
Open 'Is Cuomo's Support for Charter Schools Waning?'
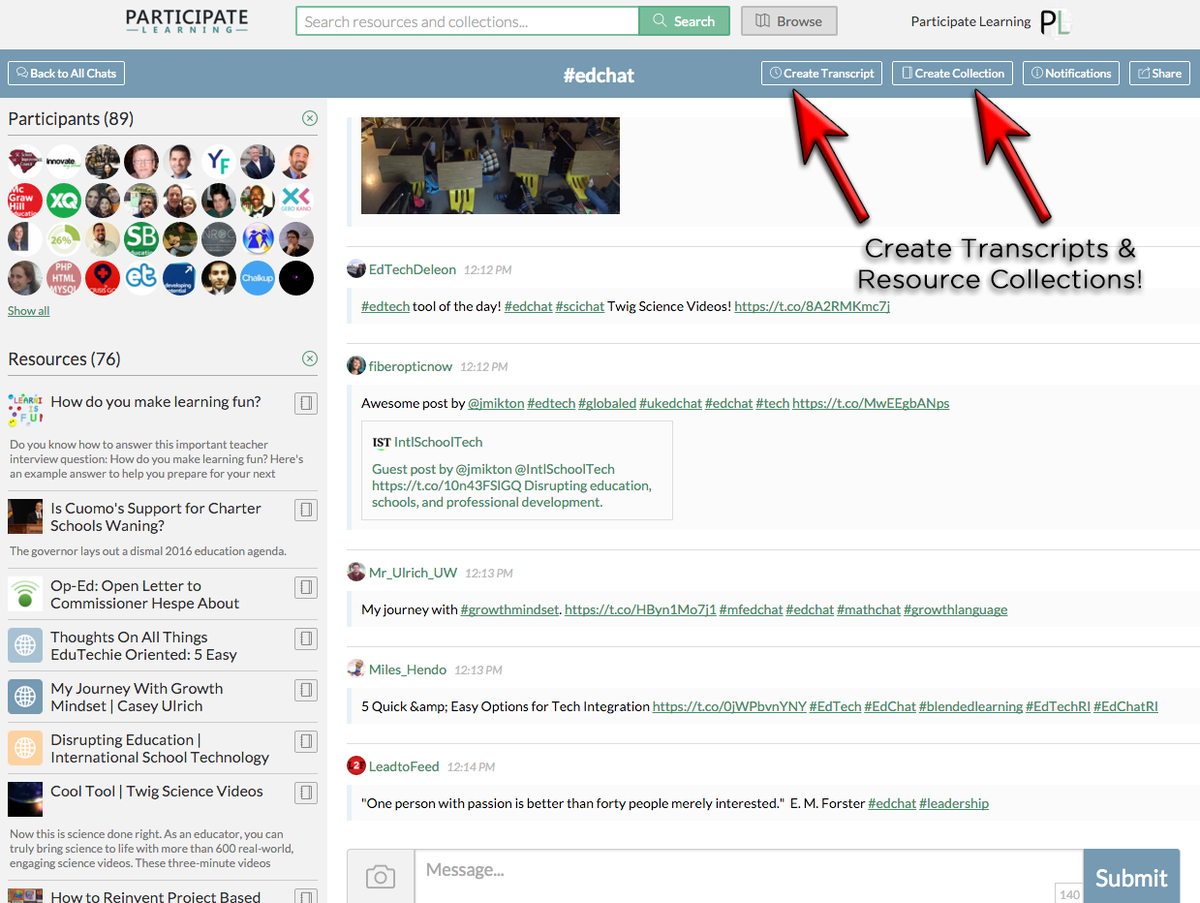coord(156,517)
